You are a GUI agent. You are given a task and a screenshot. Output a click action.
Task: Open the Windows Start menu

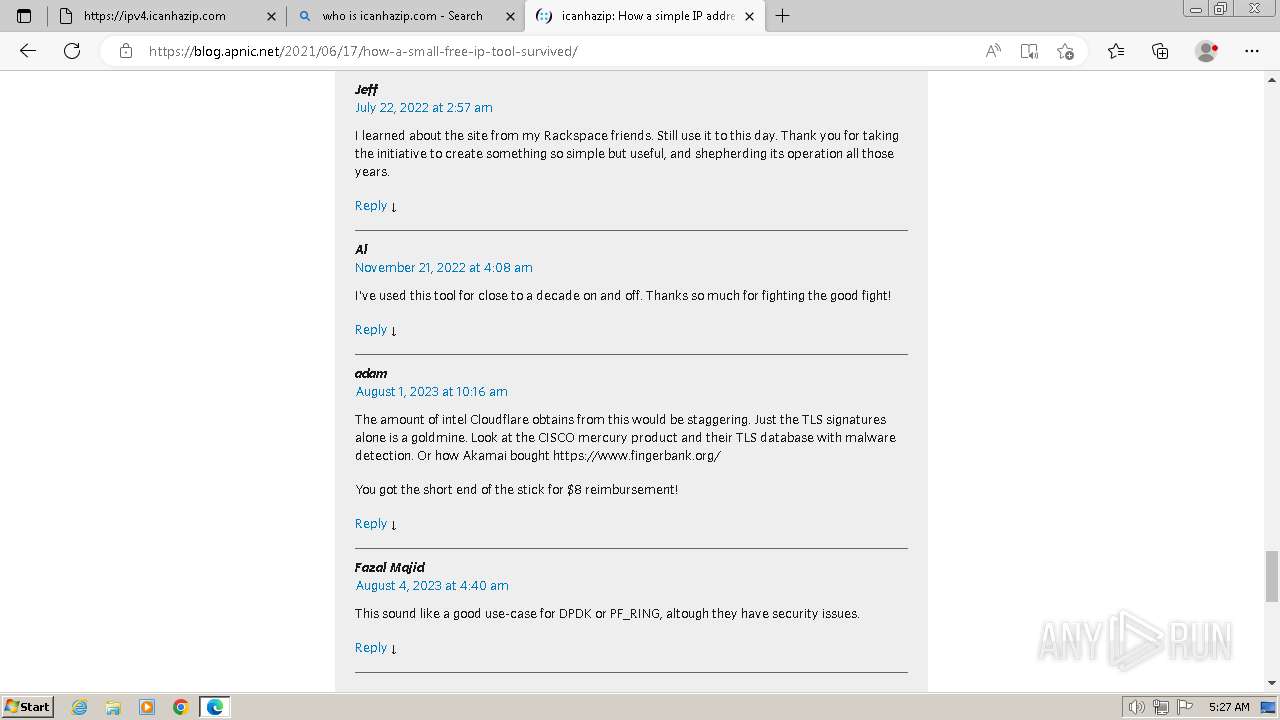pos(27,707)
